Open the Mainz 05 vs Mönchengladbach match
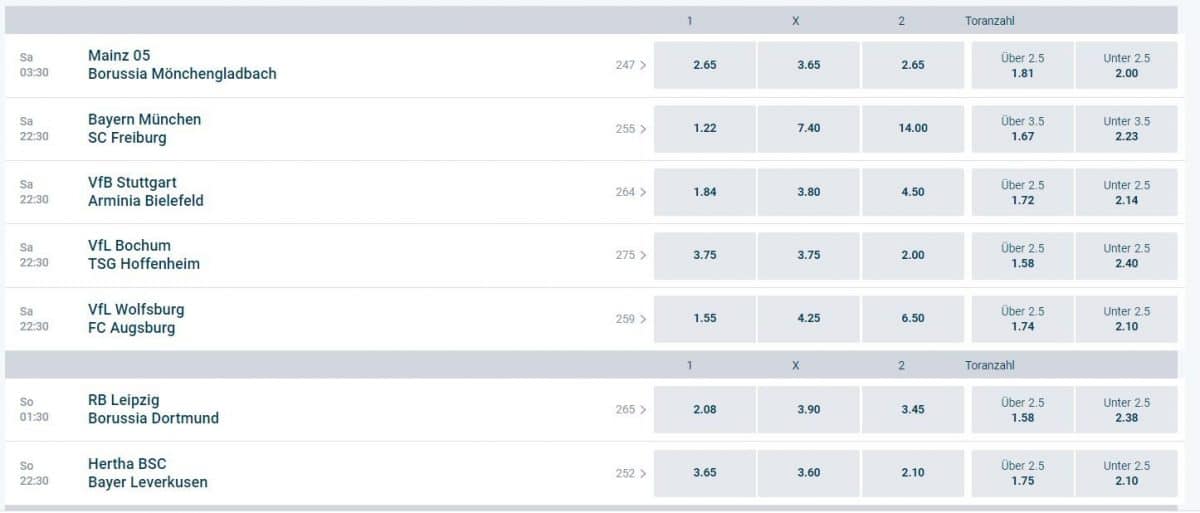1200x513 pixels. click(x=182, y=65)
